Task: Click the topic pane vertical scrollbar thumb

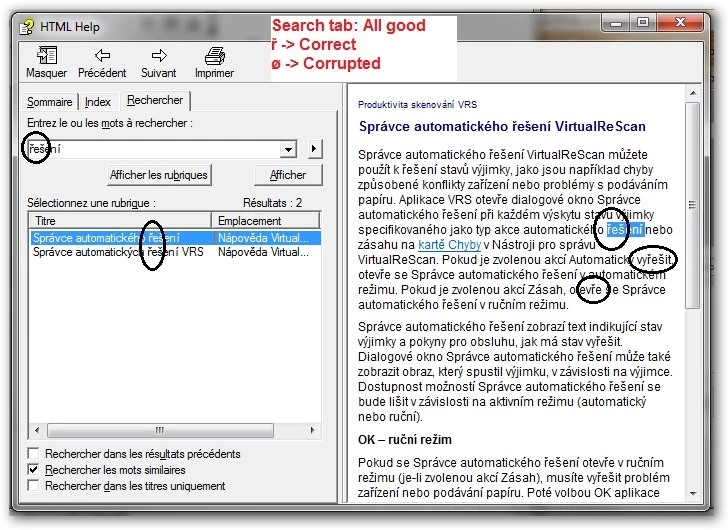Action: click(x=692, y=205)
